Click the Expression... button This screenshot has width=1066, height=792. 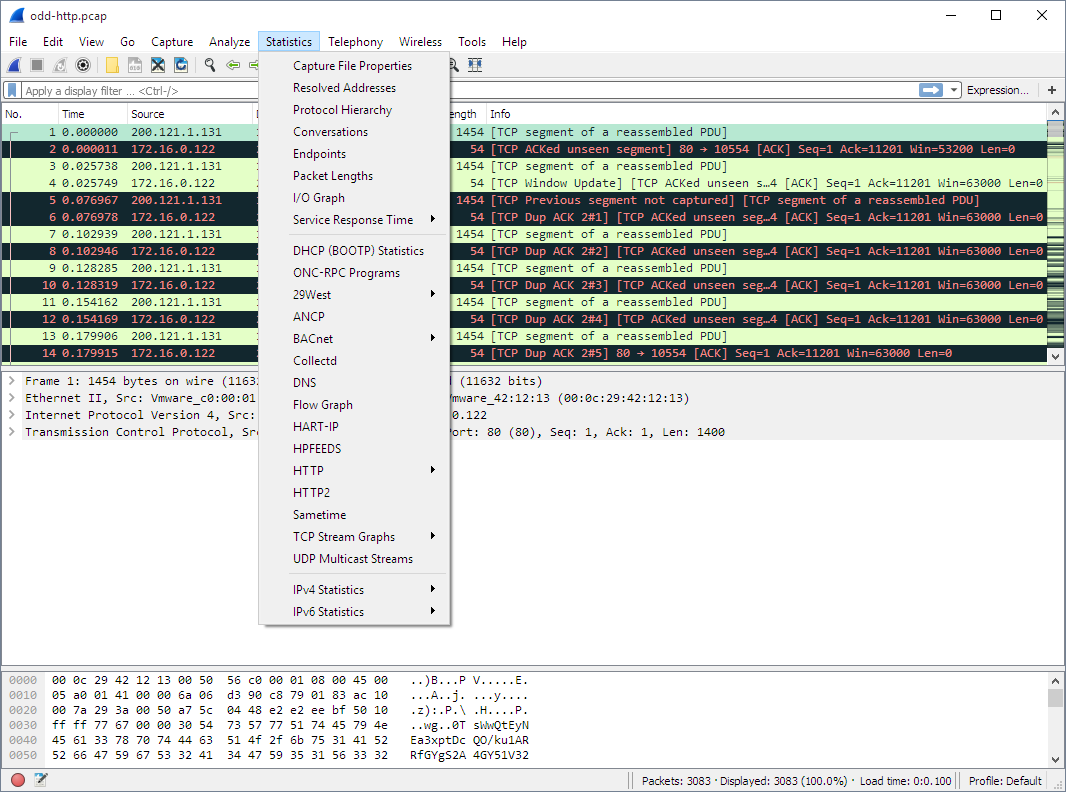pos(998,89)
